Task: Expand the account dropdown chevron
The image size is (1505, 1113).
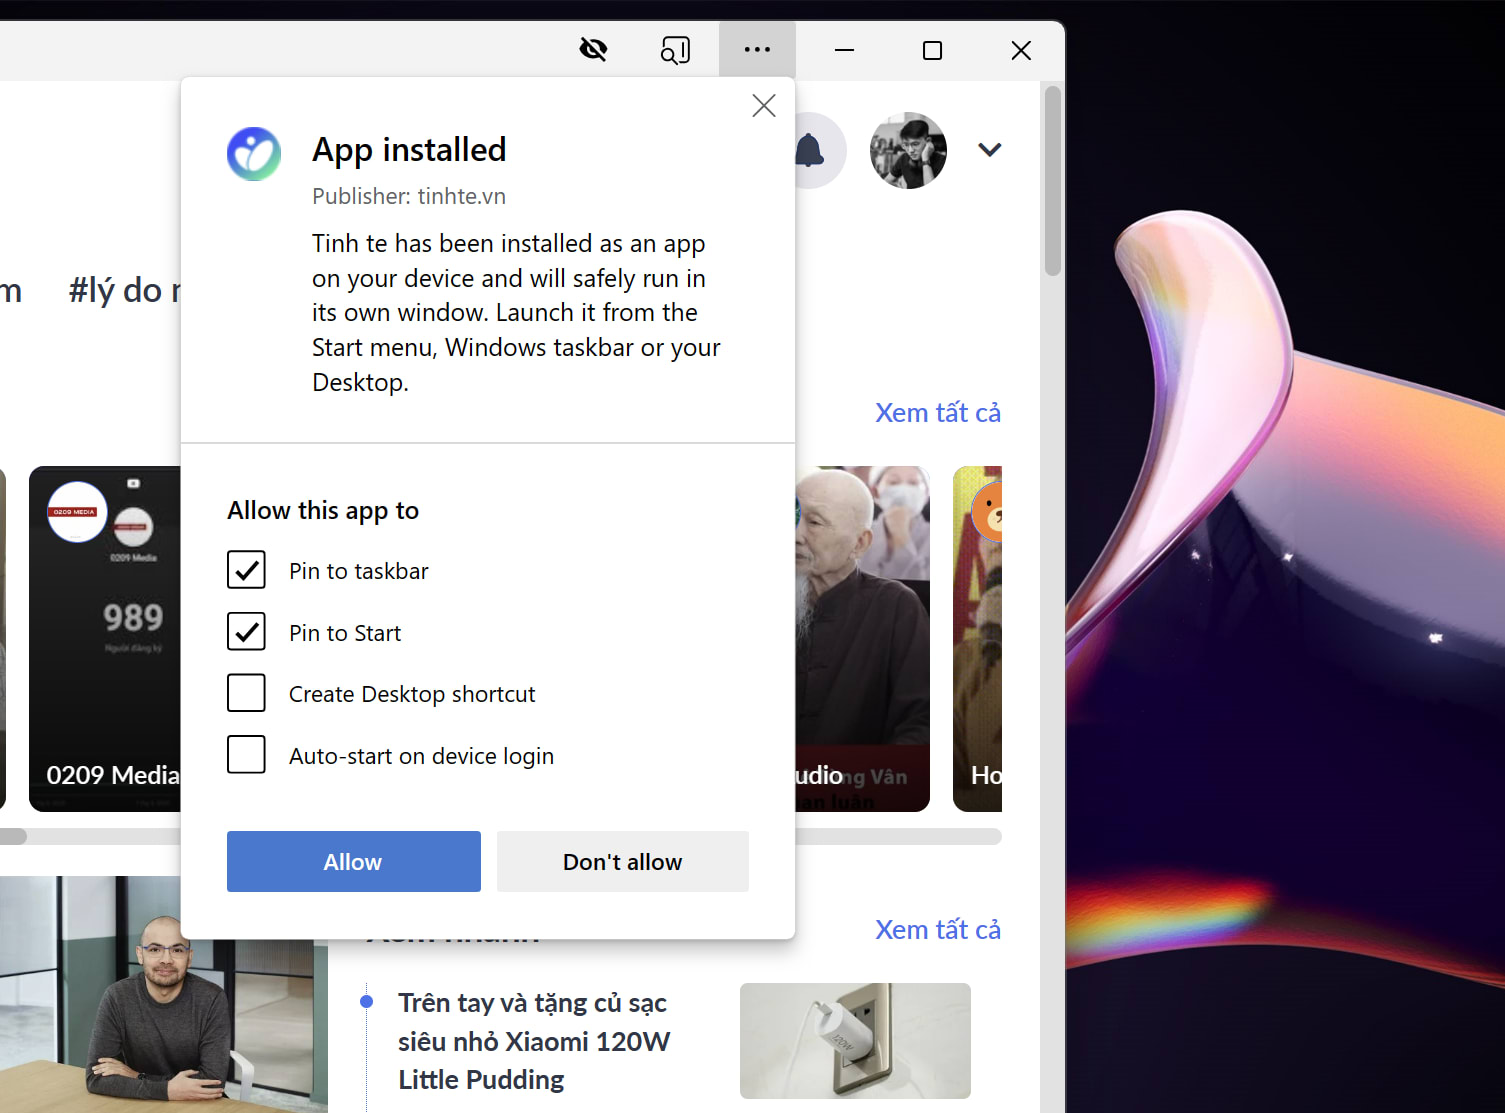Action: [x=989, y=150]
